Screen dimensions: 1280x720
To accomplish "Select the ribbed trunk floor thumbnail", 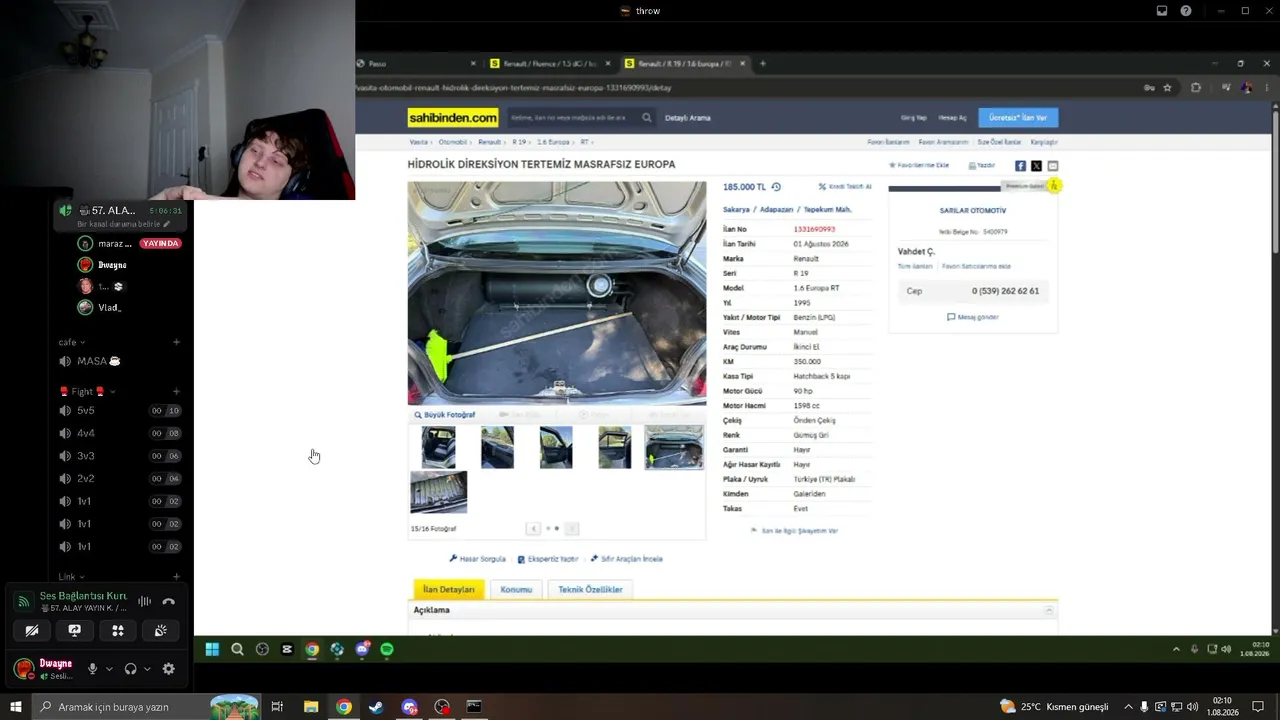I will [x=438, y=492].
